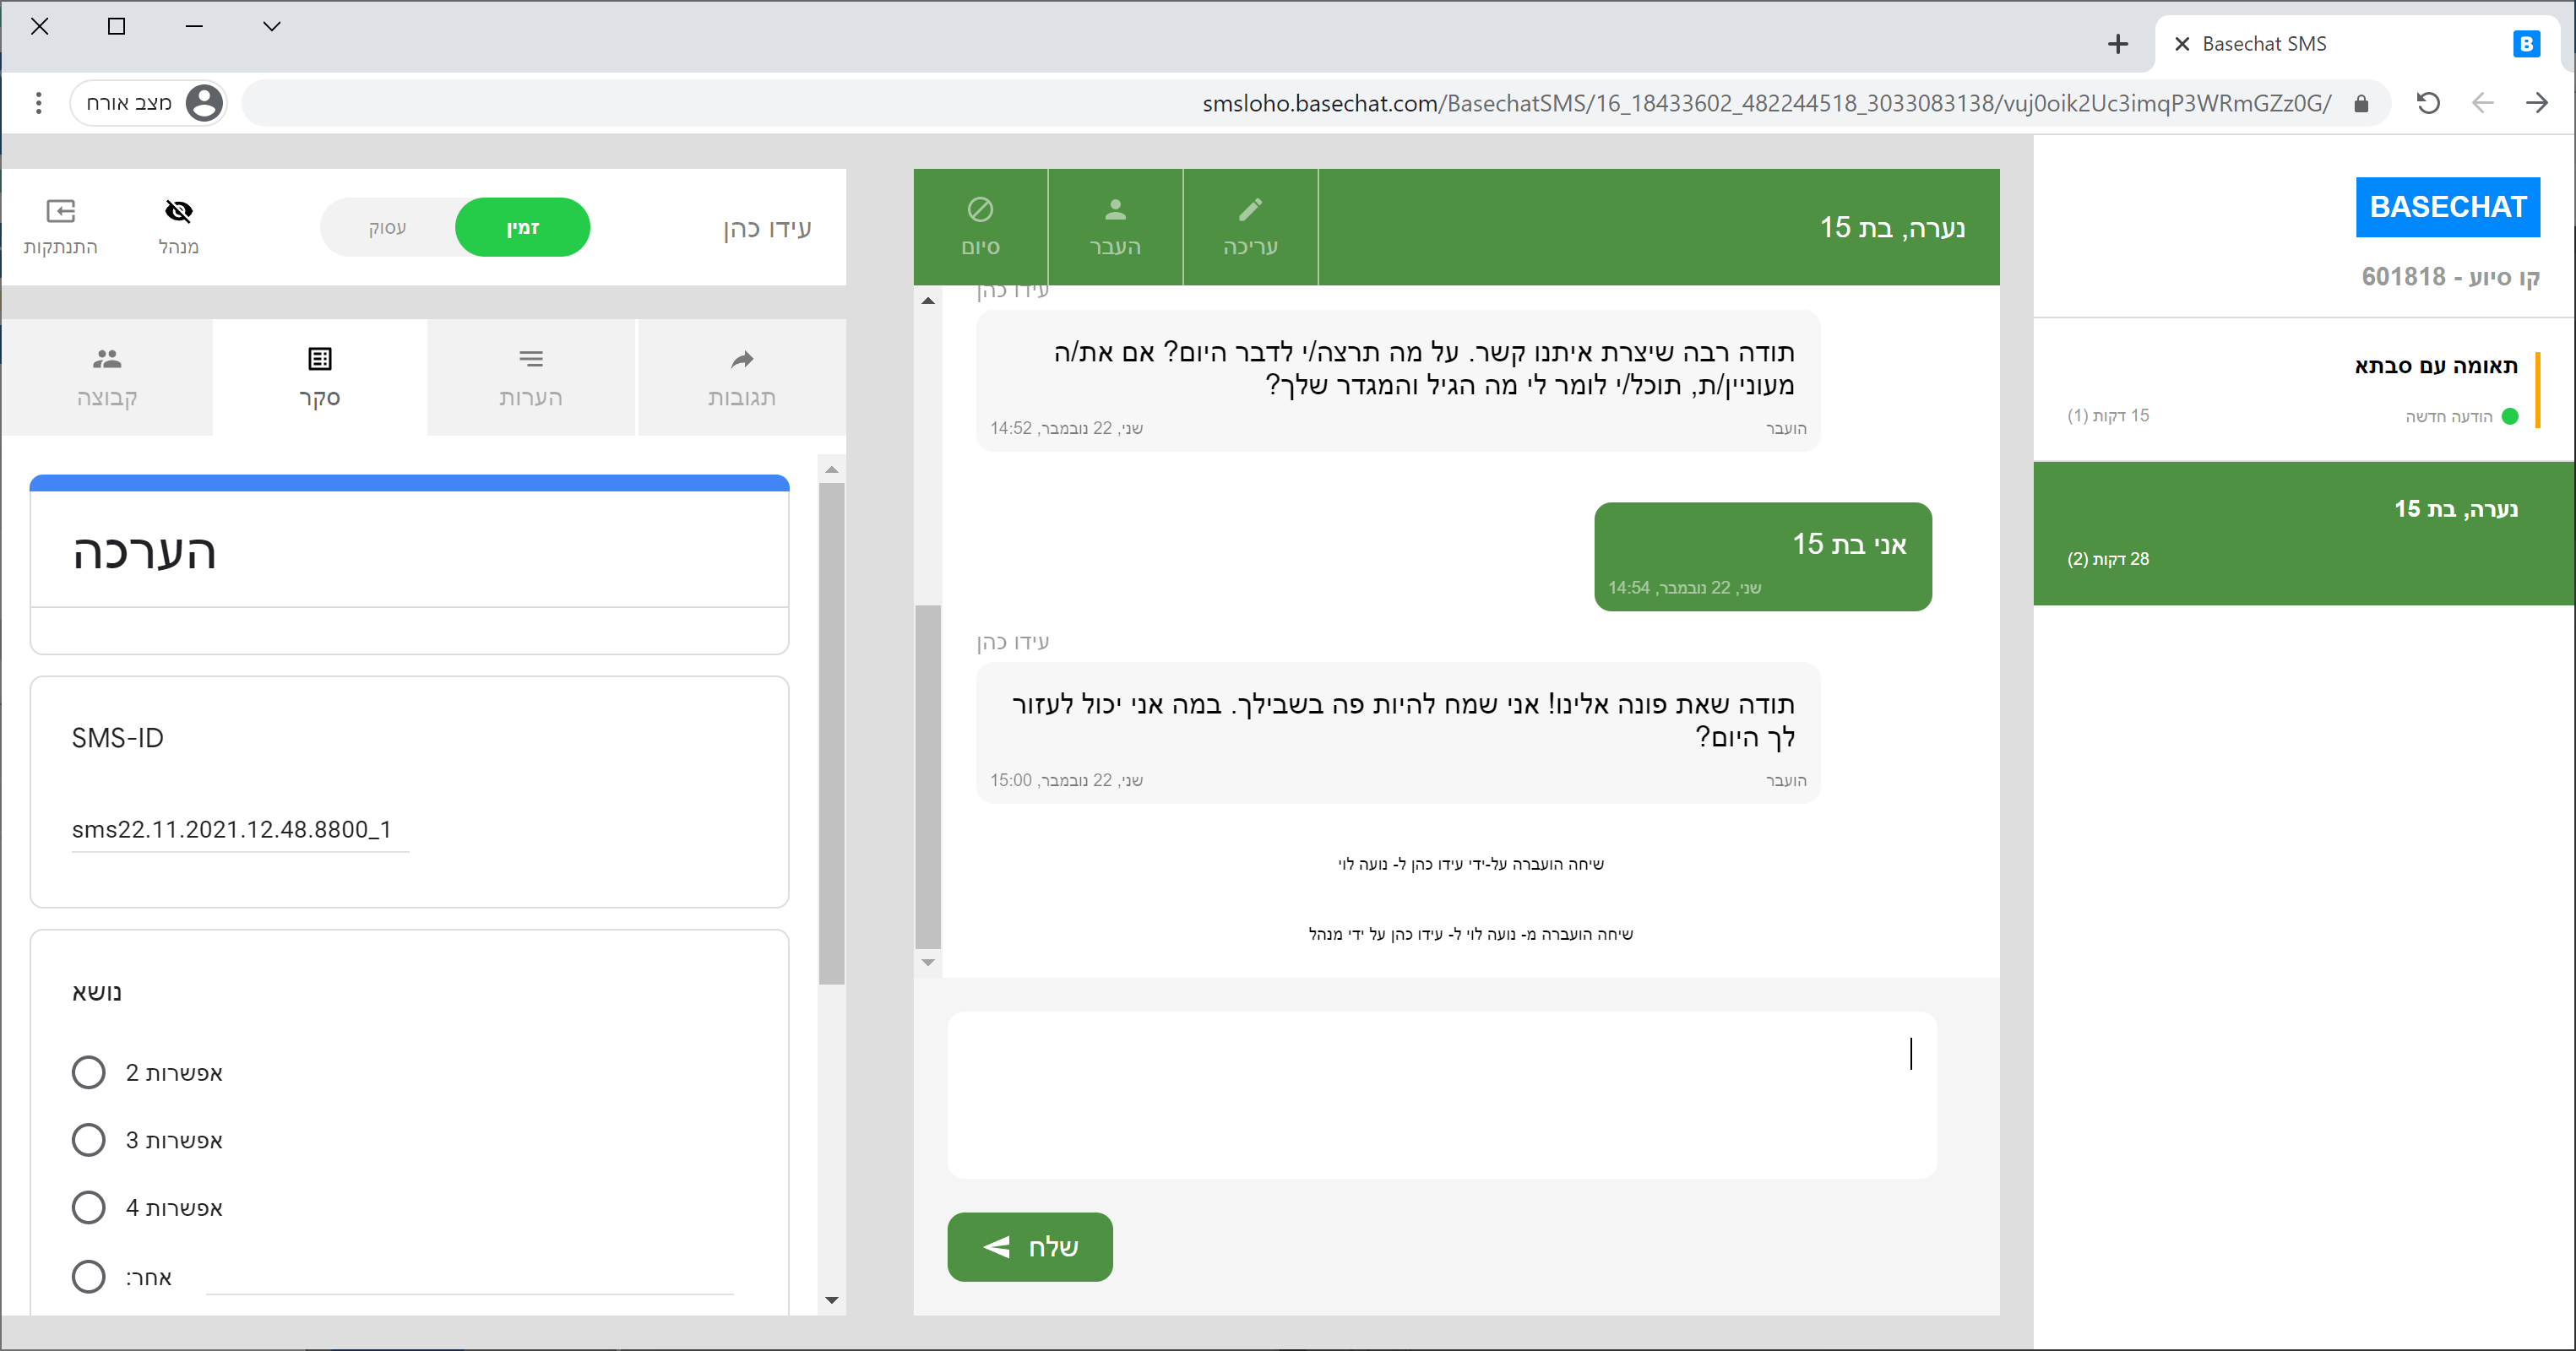The width and height of the screenshot is (2576, 1351).
Task: Click the chat scrollbar down arrow
Action: pyautogui.click(x=928, y=962)
